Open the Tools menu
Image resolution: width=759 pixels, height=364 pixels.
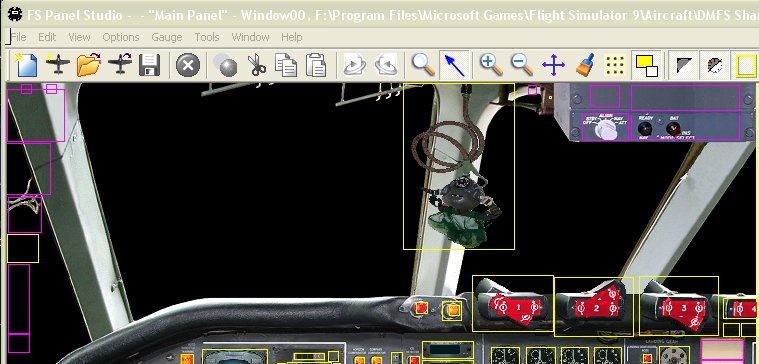207,37
